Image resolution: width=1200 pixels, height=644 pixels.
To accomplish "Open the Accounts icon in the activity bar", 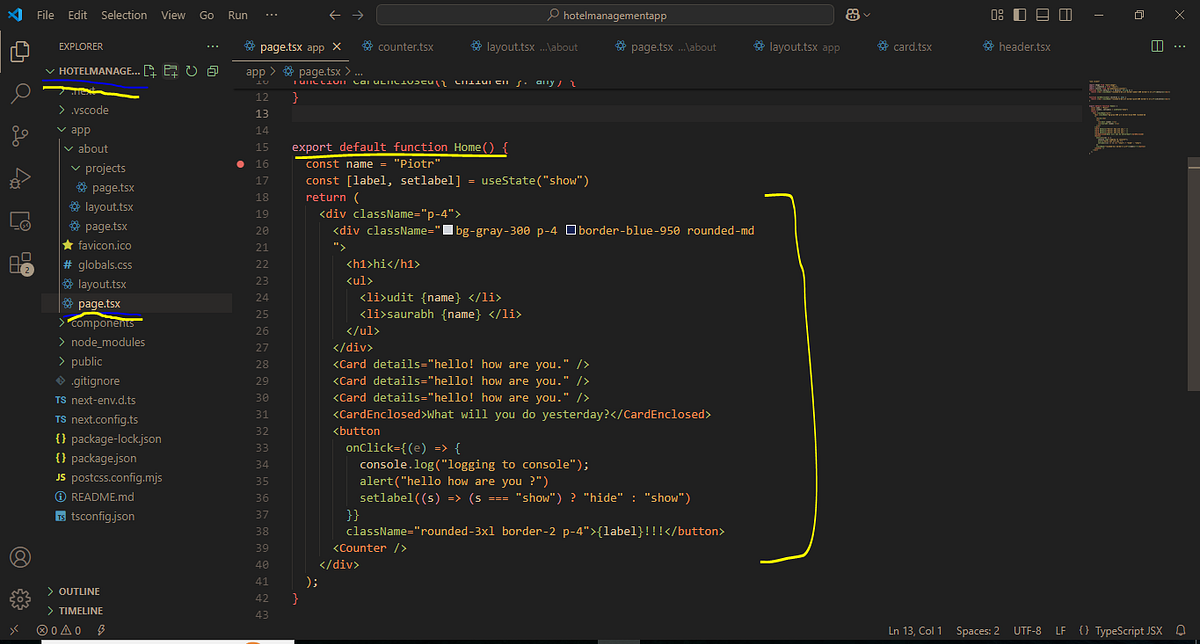I will point(21,557).
